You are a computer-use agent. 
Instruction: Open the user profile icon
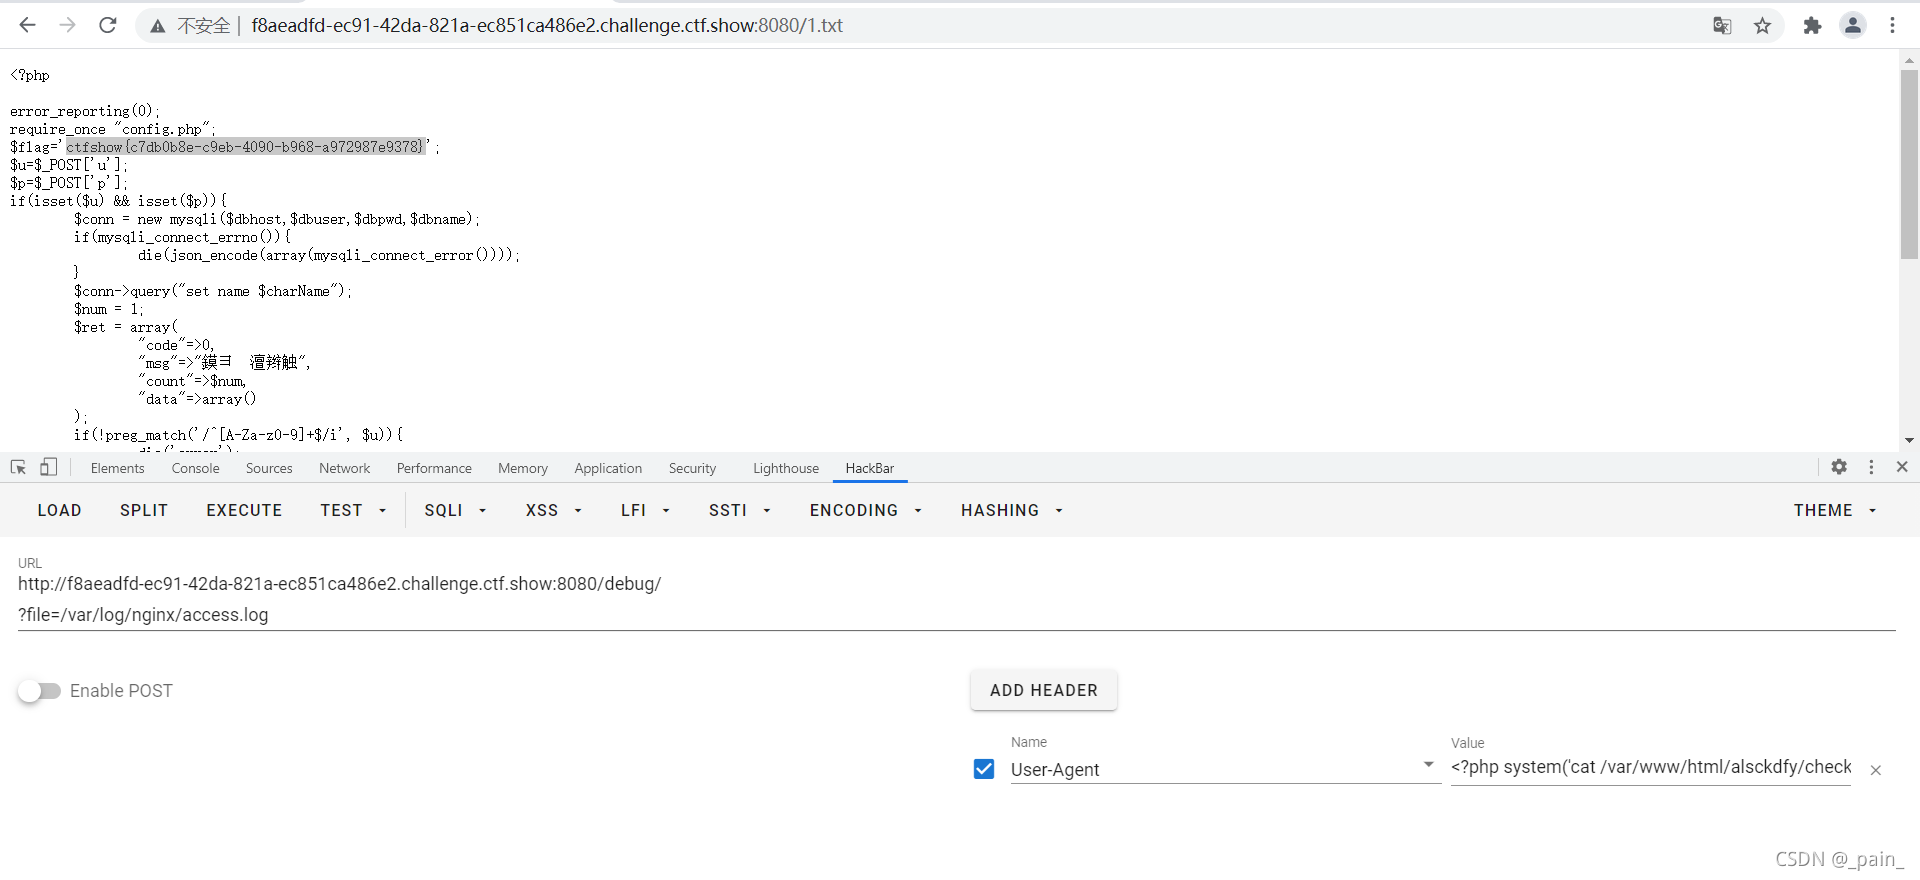coord(1853,26)
